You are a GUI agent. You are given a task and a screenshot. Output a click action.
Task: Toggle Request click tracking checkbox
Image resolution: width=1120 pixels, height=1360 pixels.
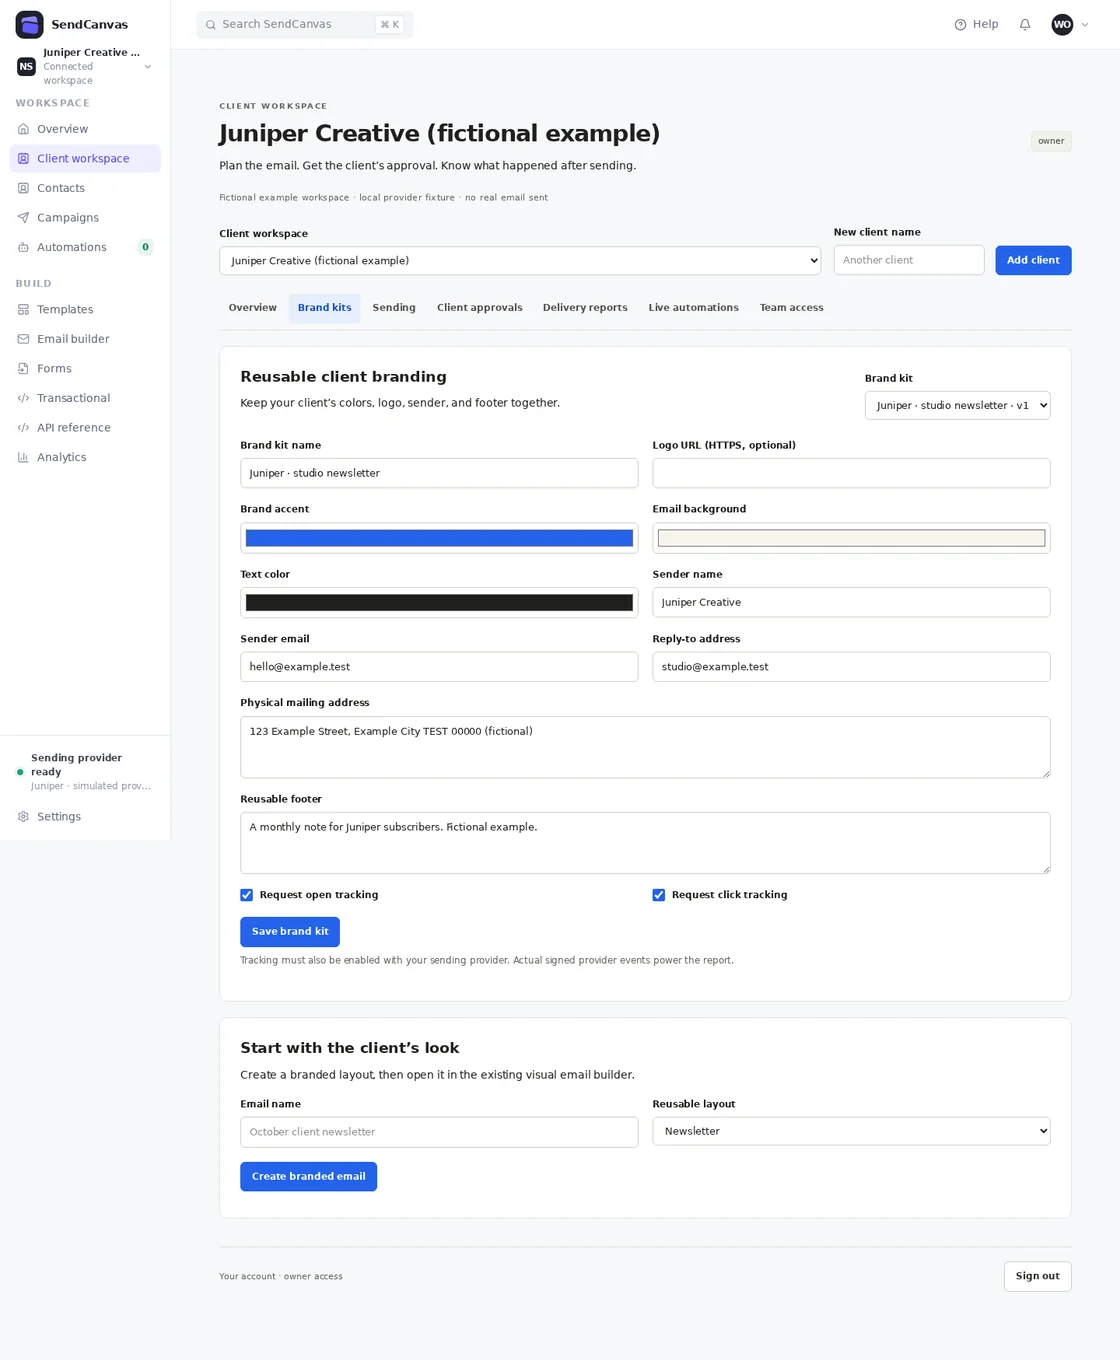click(x=659, y=895)
